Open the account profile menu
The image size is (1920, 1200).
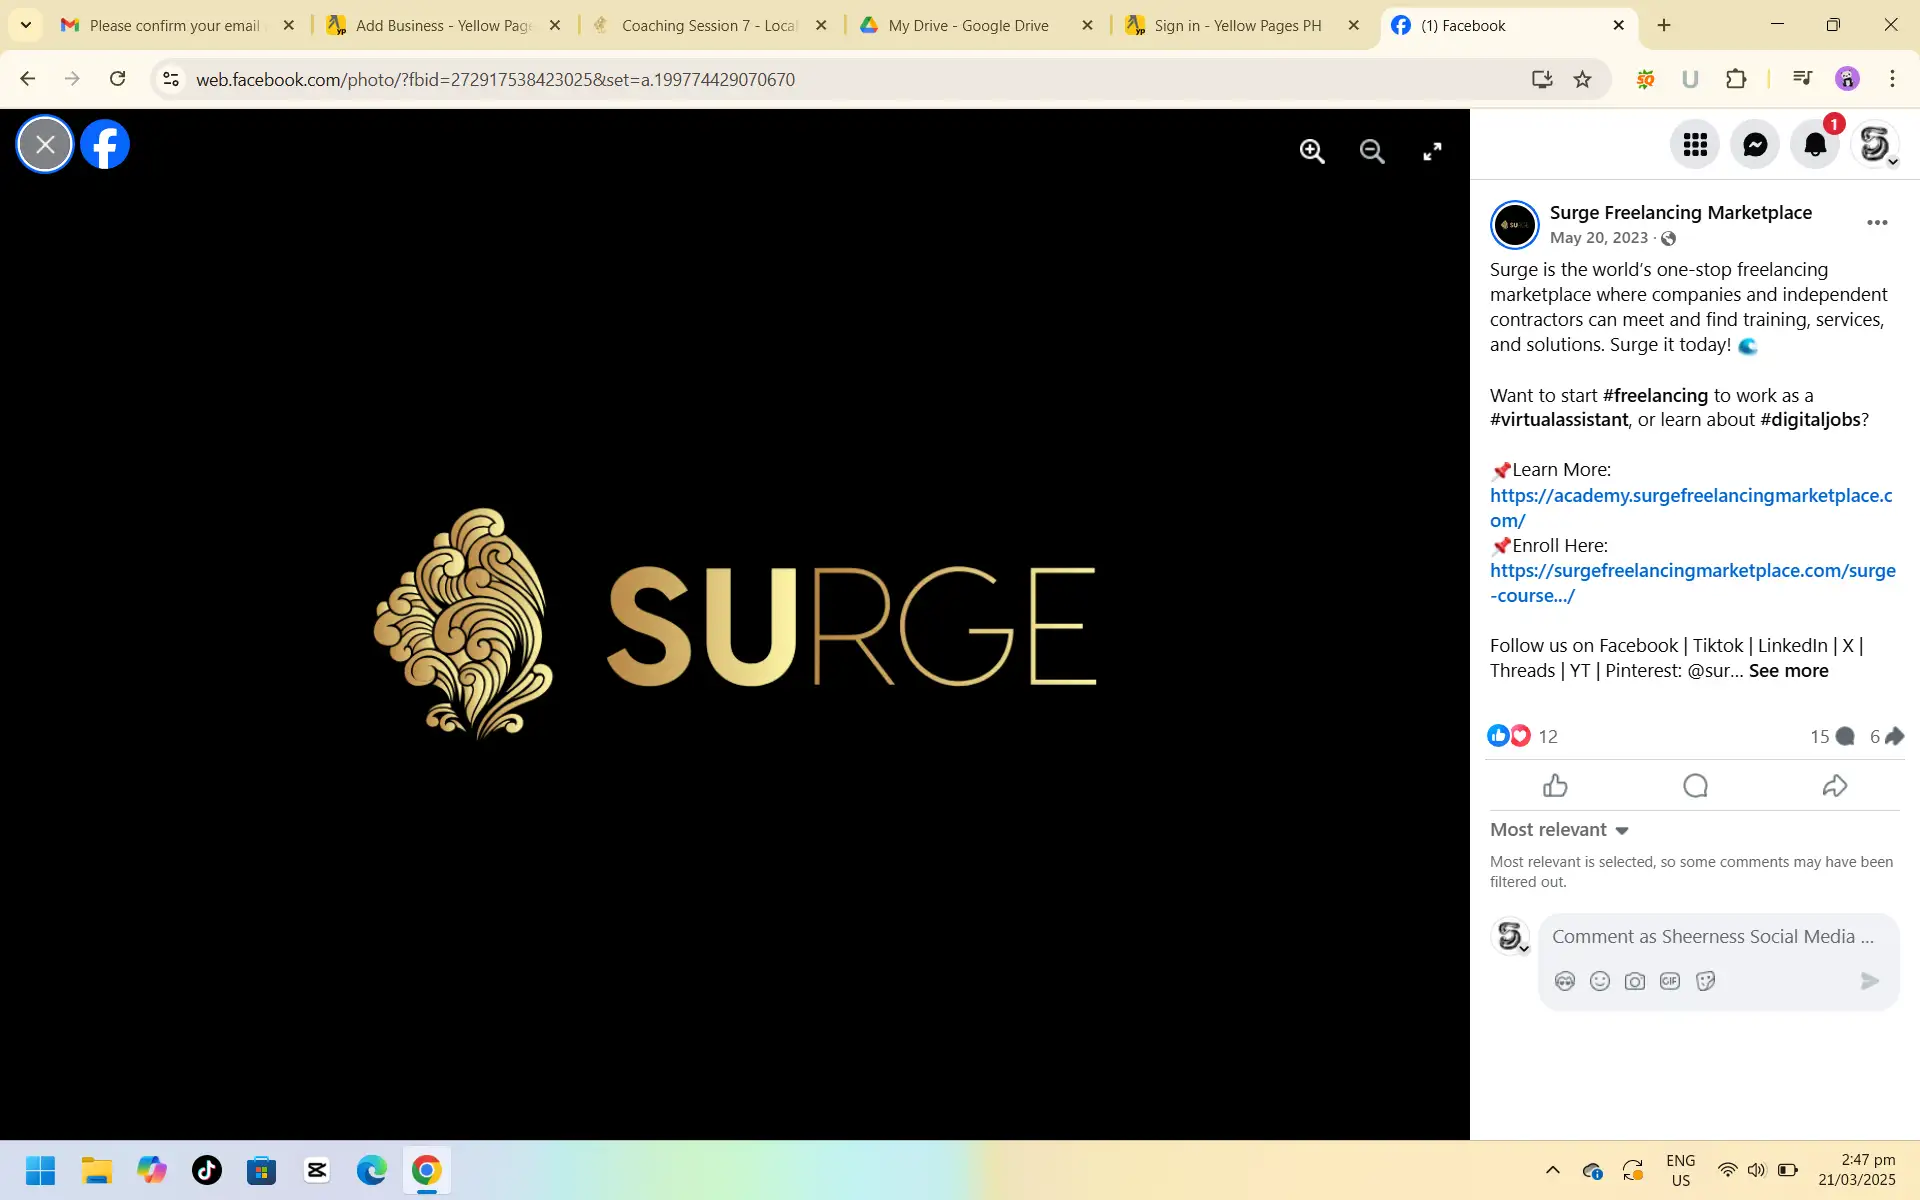pyautogui.click(x=1875, y=145)
